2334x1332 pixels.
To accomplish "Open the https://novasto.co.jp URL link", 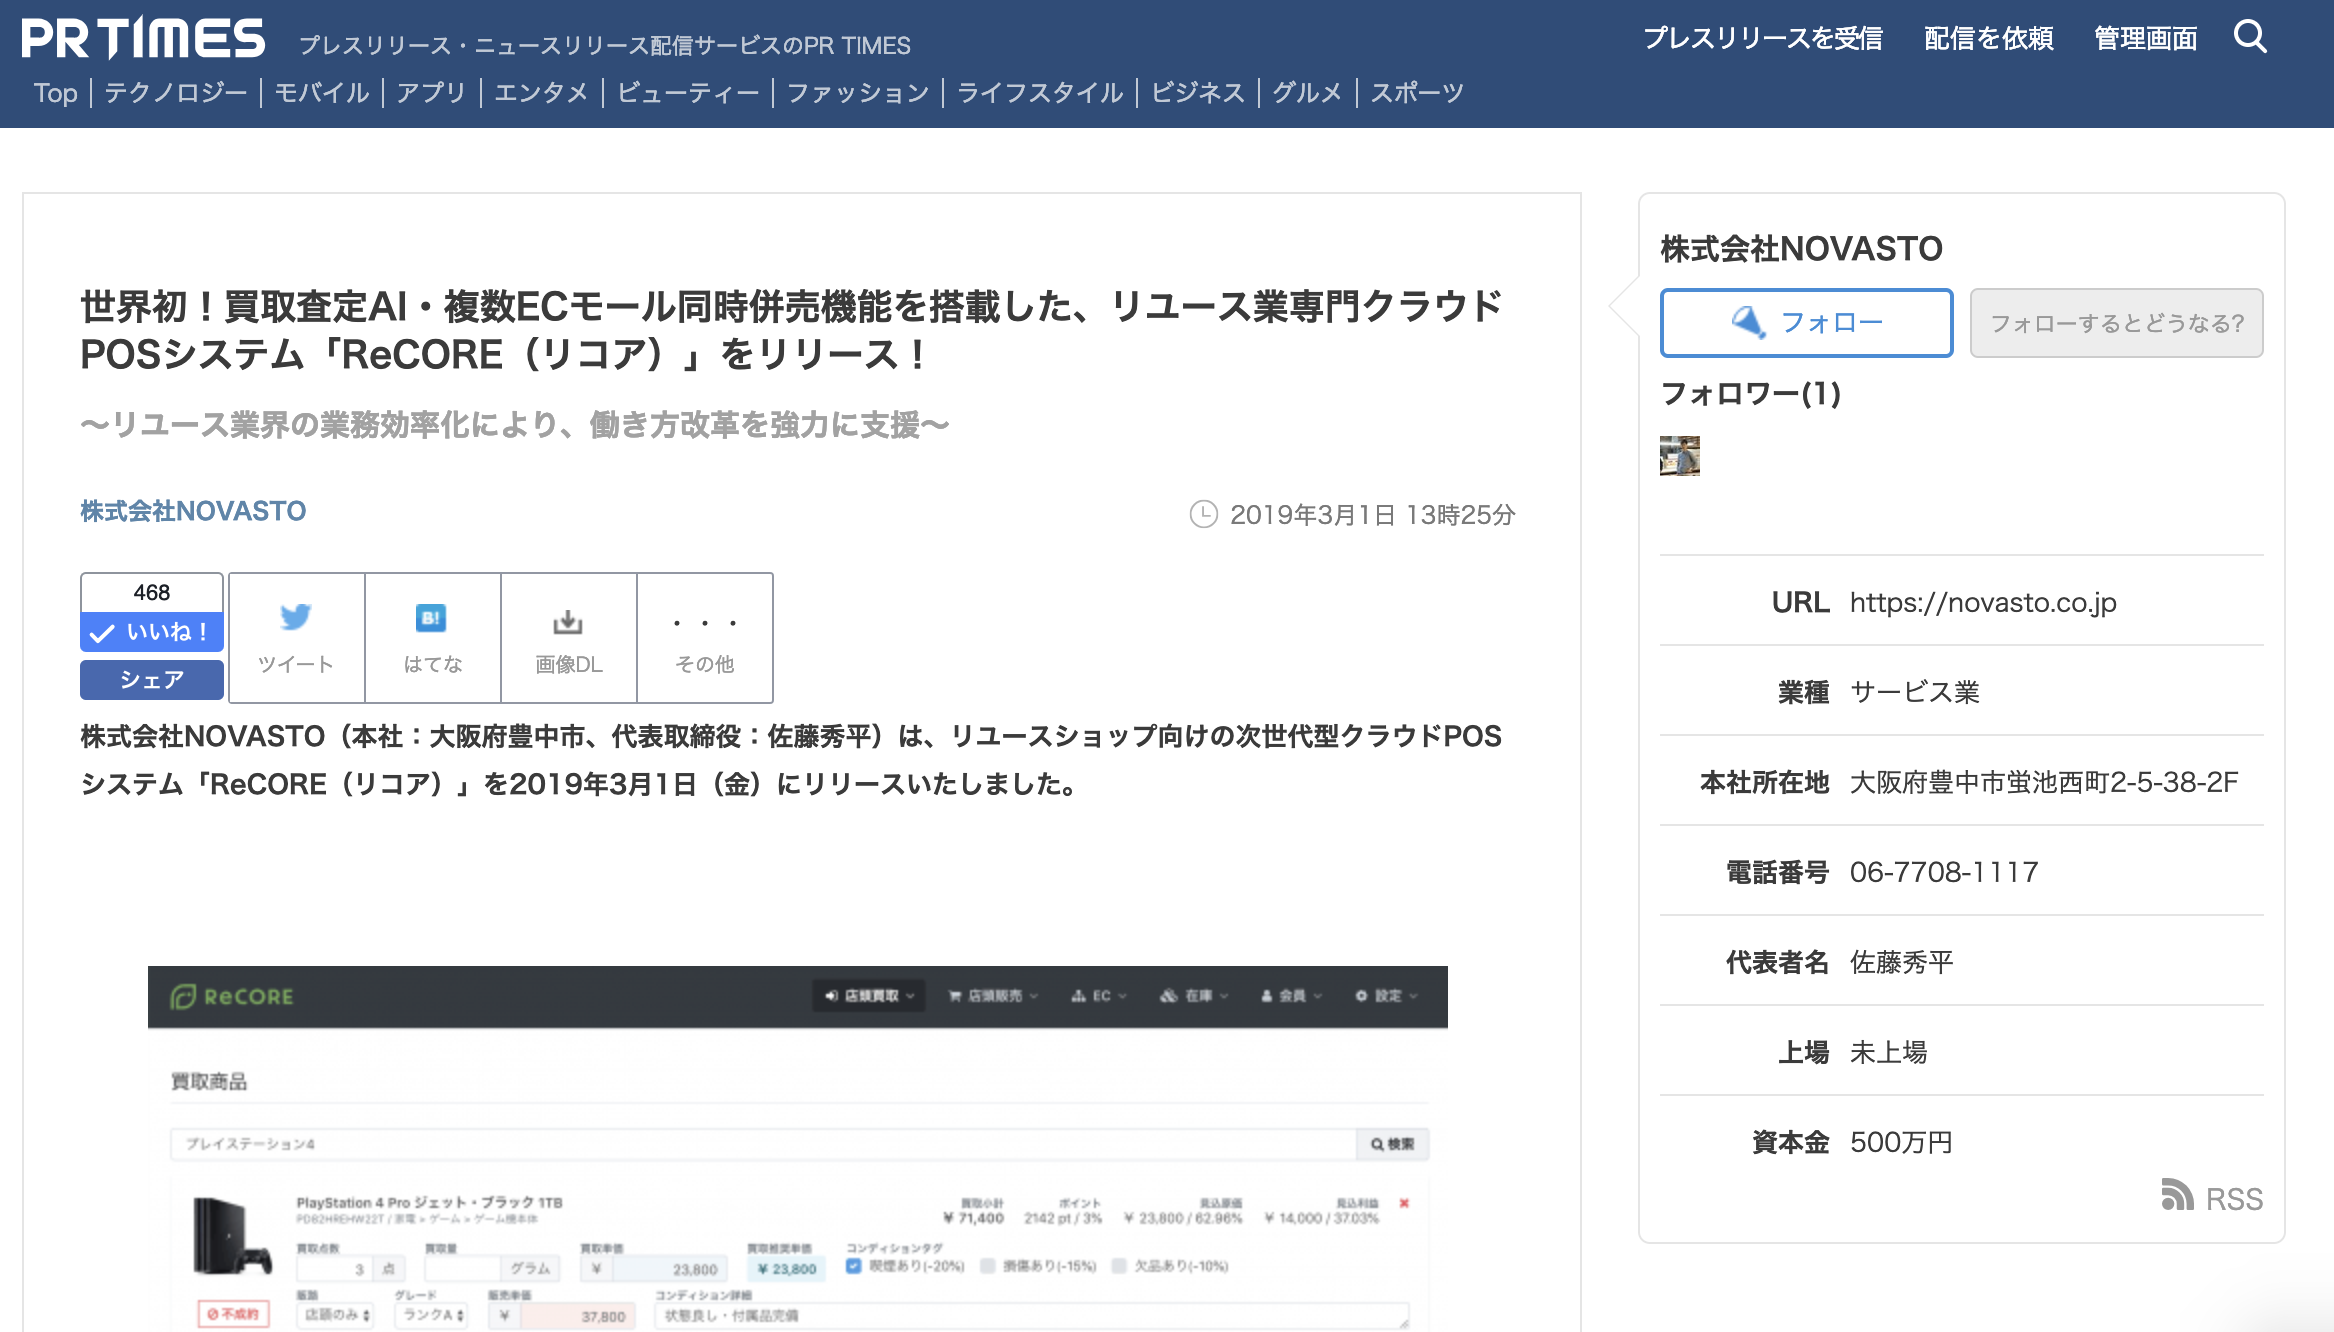I will click(1983, 602).
